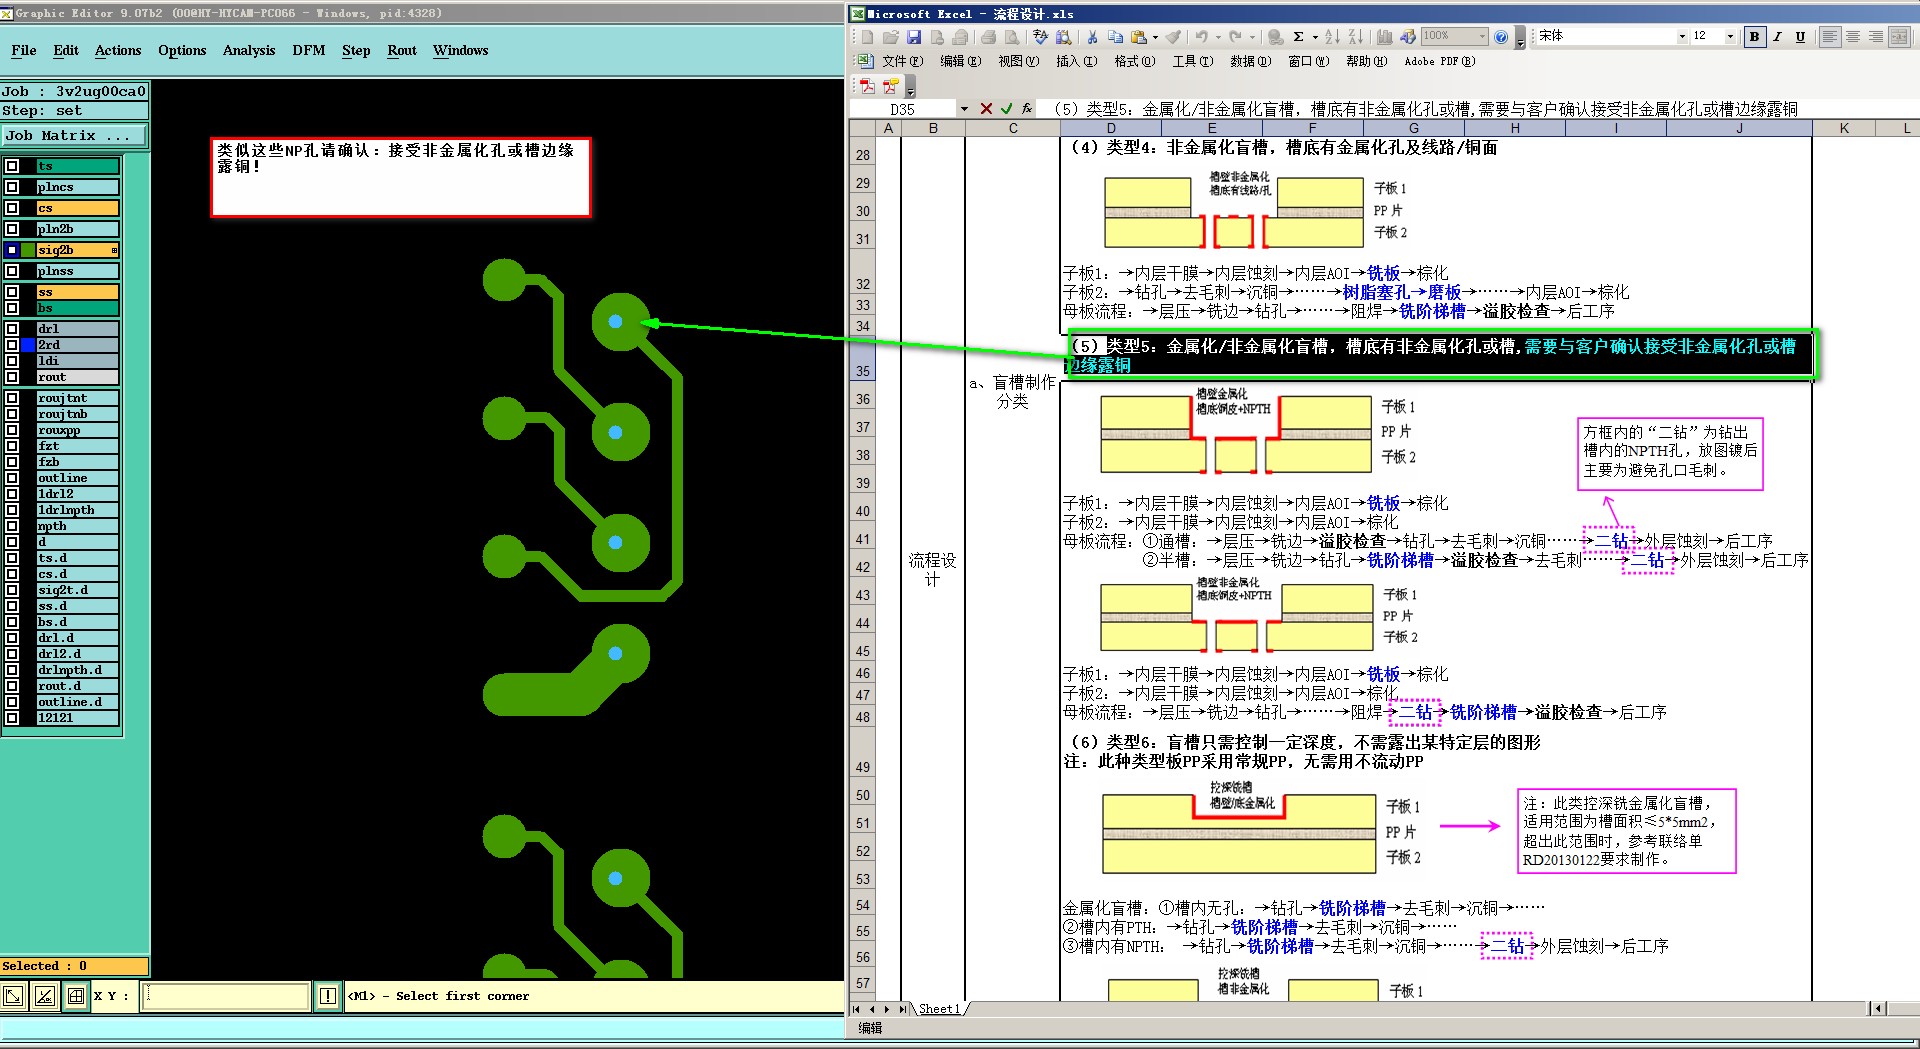Open the font name dropdown arrow
This screenshot has width=1920, height=1049.
(x=1681, y=37)
